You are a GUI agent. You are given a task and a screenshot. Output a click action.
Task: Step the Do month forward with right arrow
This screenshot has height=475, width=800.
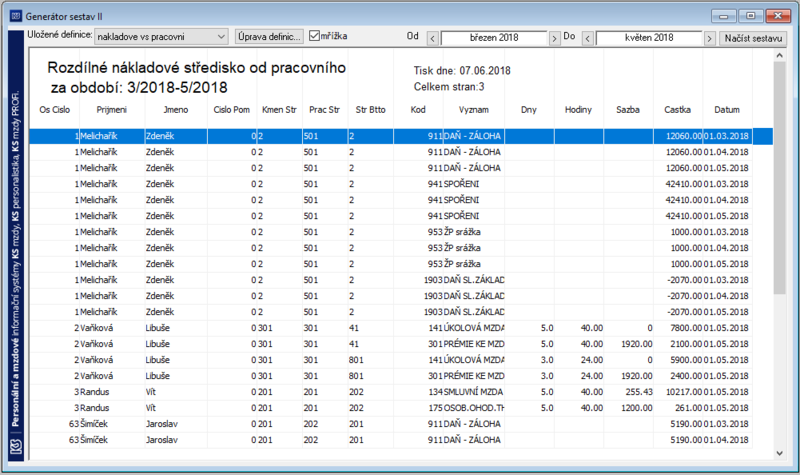(x=709, y=38)
